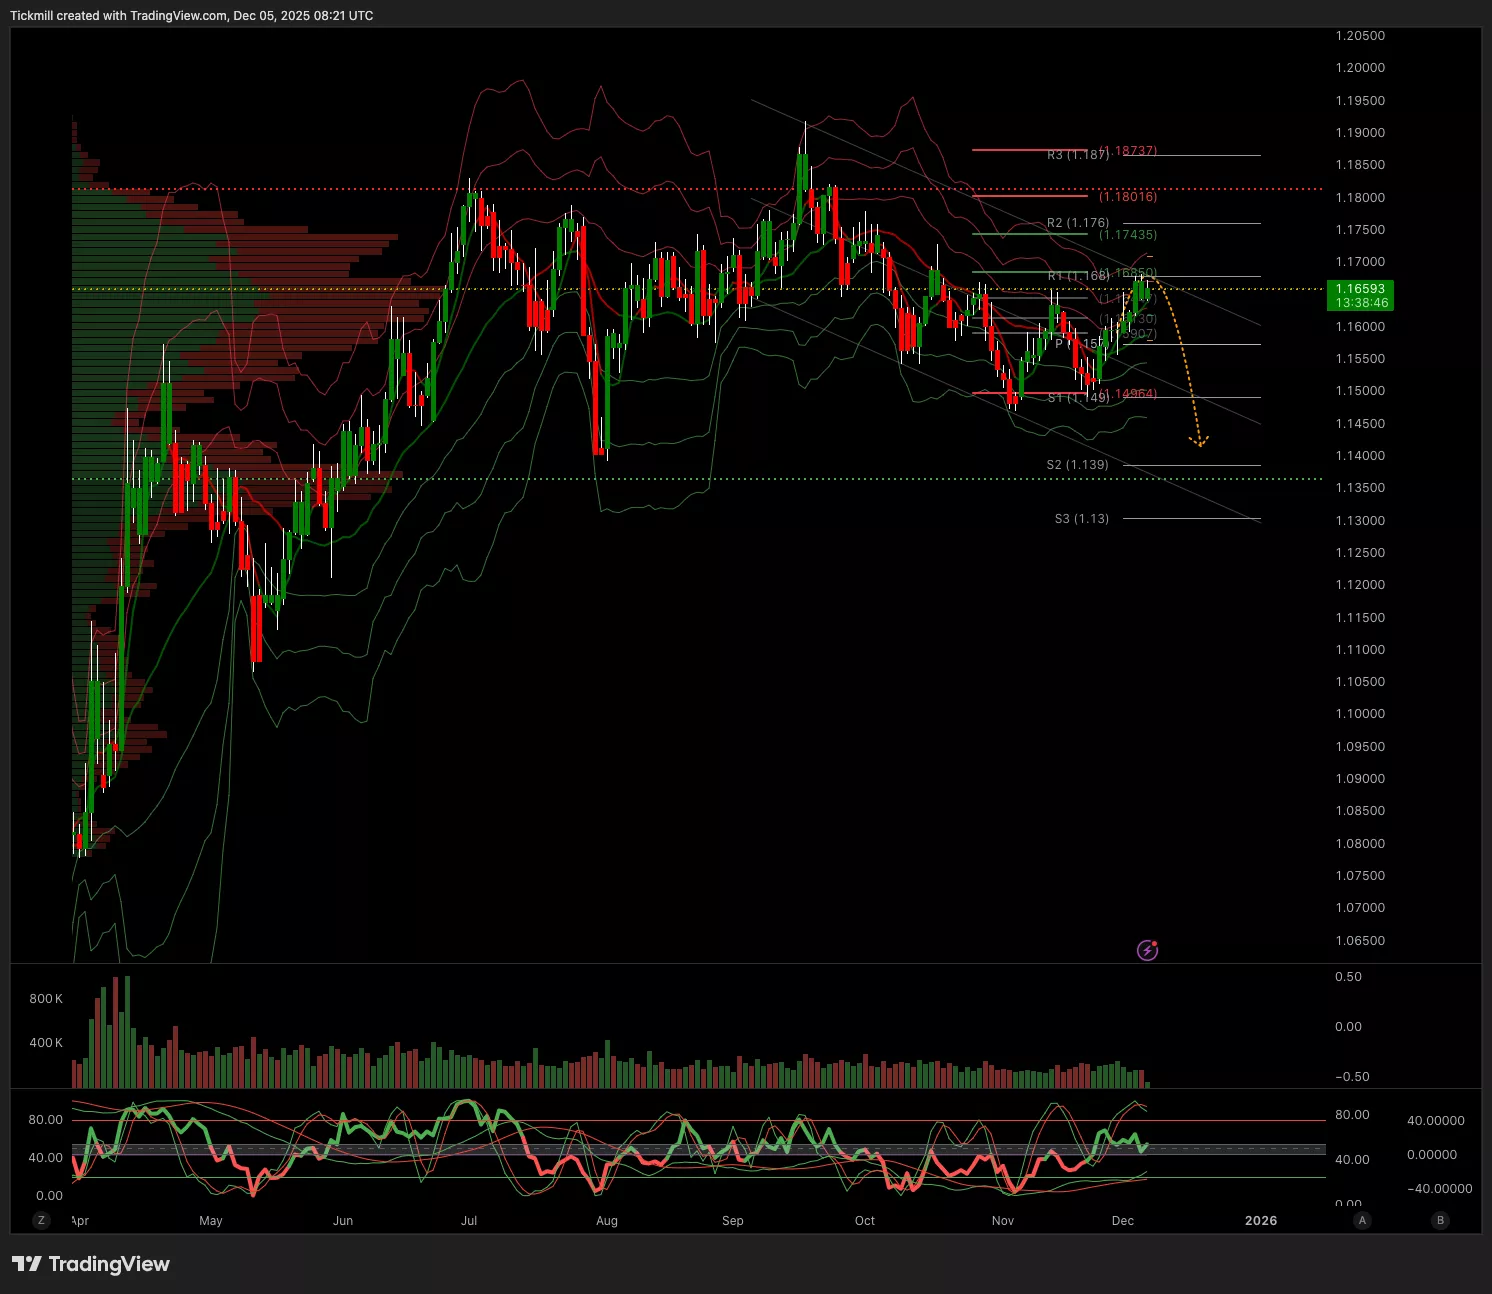Viewport: 1492px width, 1294px height.
Task: Click the 800 K volume axis label
Action: pos(46,999)
